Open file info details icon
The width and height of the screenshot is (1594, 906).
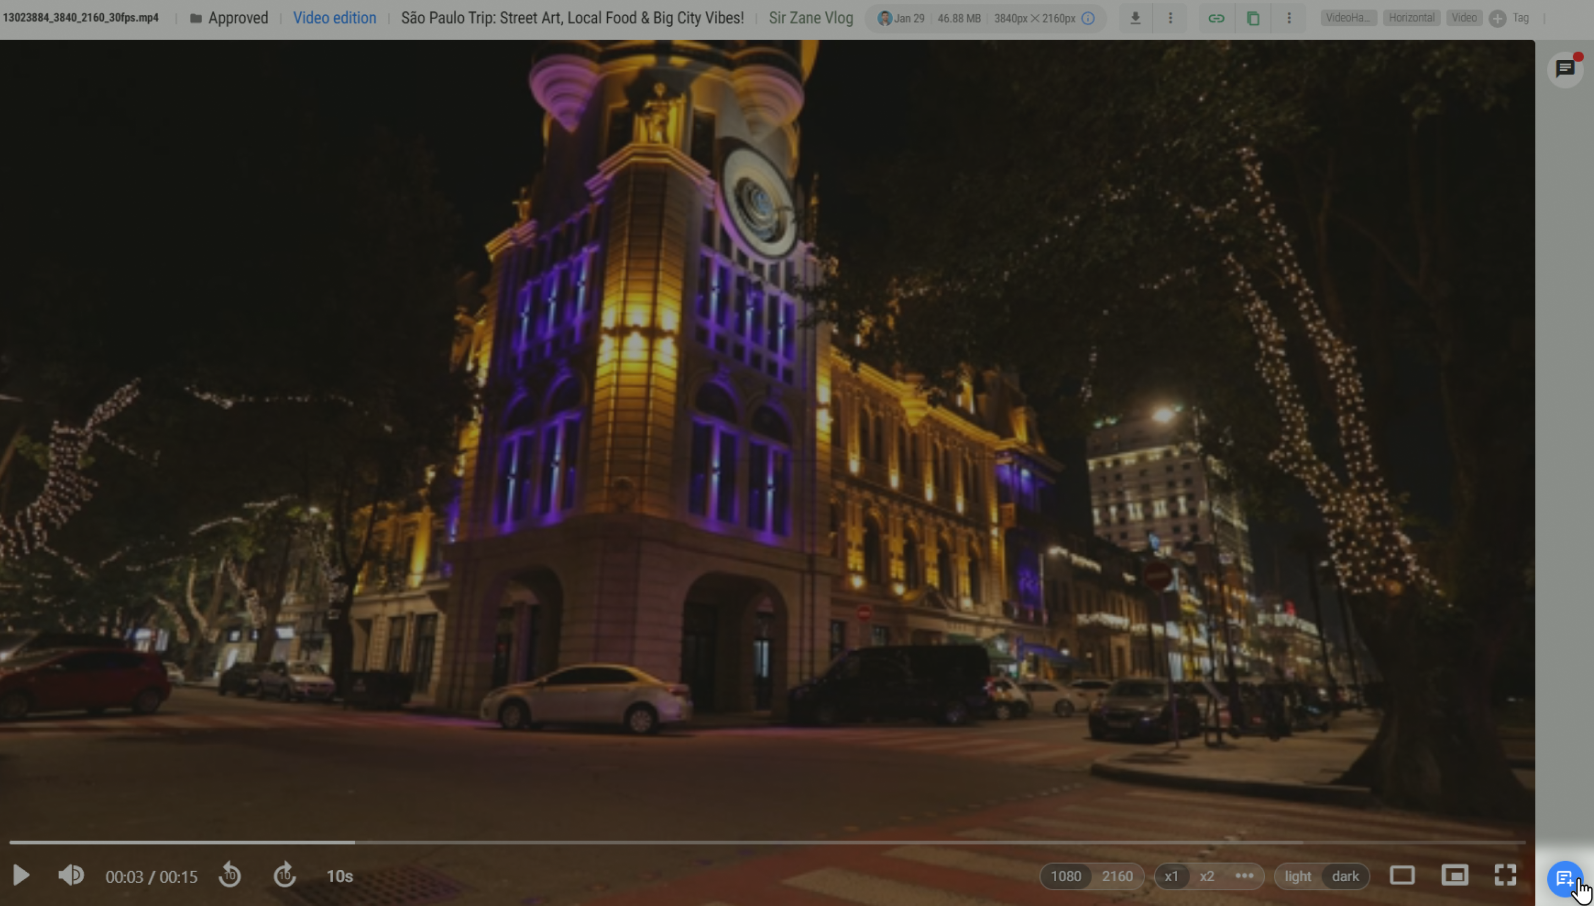[1088, 18]
